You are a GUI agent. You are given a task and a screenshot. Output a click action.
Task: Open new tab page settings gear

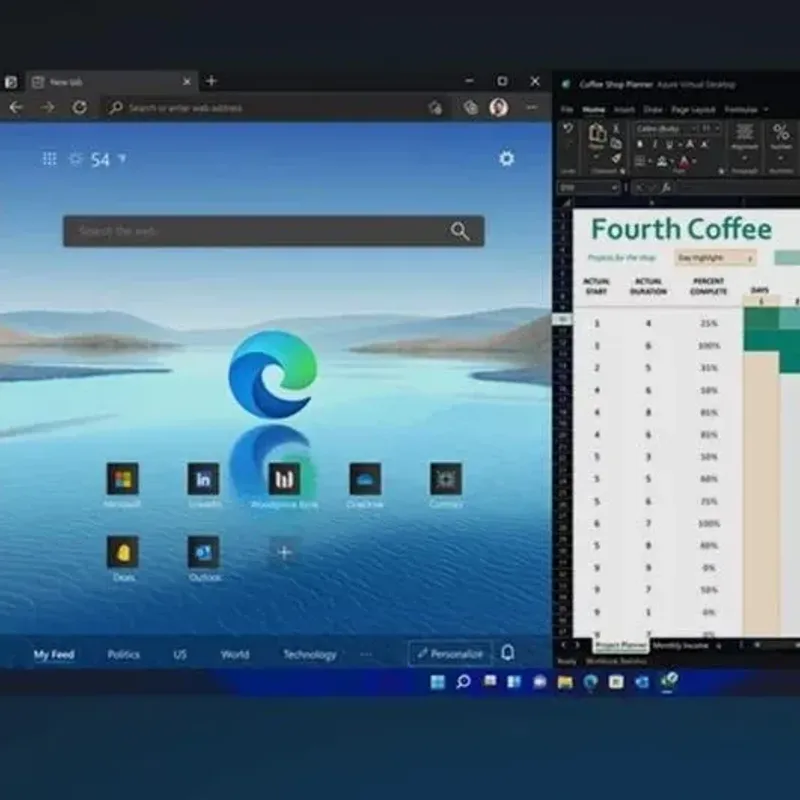pyautogui.click(x=506, y=159)
